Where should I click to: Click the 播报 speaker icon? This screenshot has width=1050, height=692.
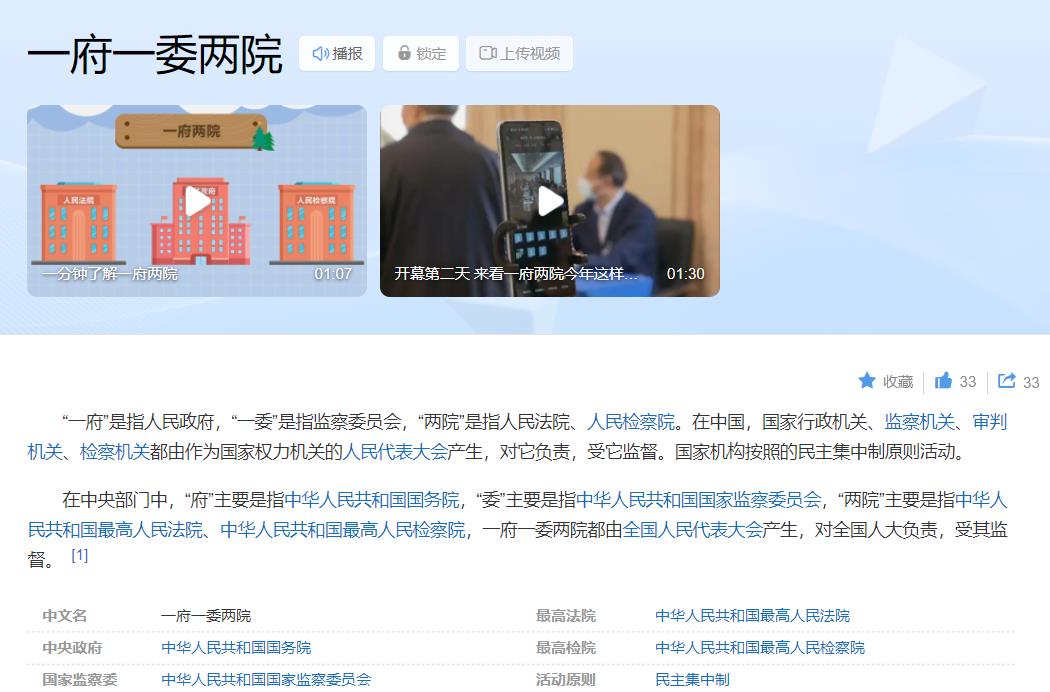click(320, 53)
